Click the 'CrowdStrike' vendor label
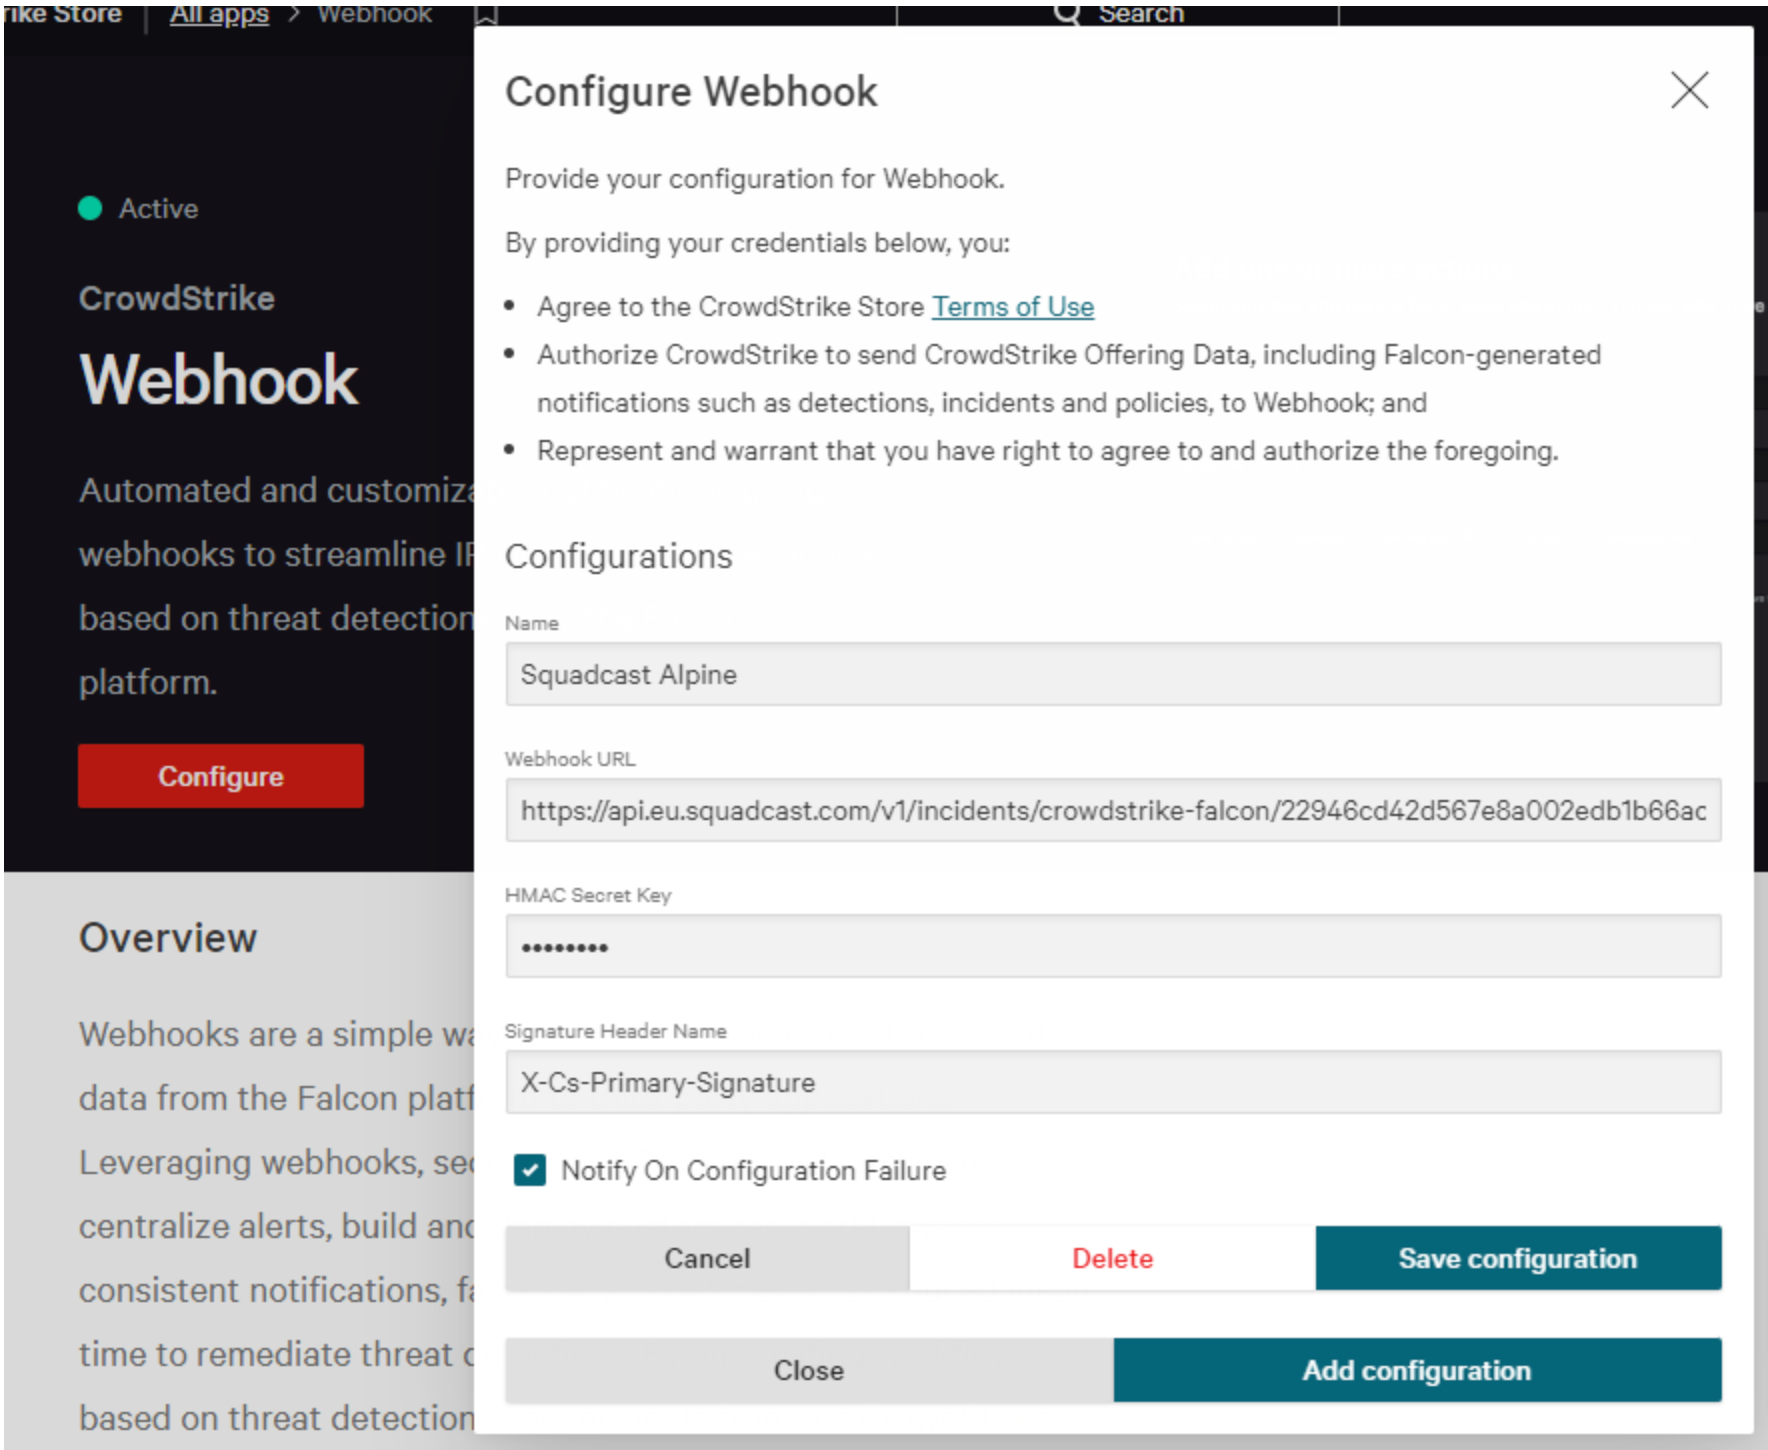The width and height of the screenshot is (1768, 1450). 177,298
